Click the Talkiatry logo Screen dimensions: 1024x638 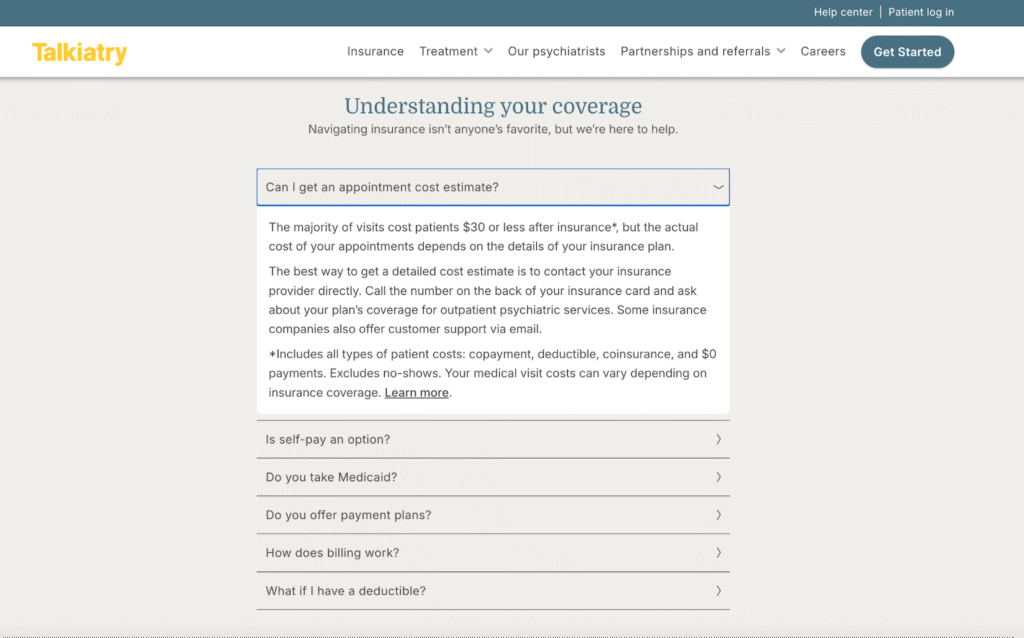tap(79, 53)
